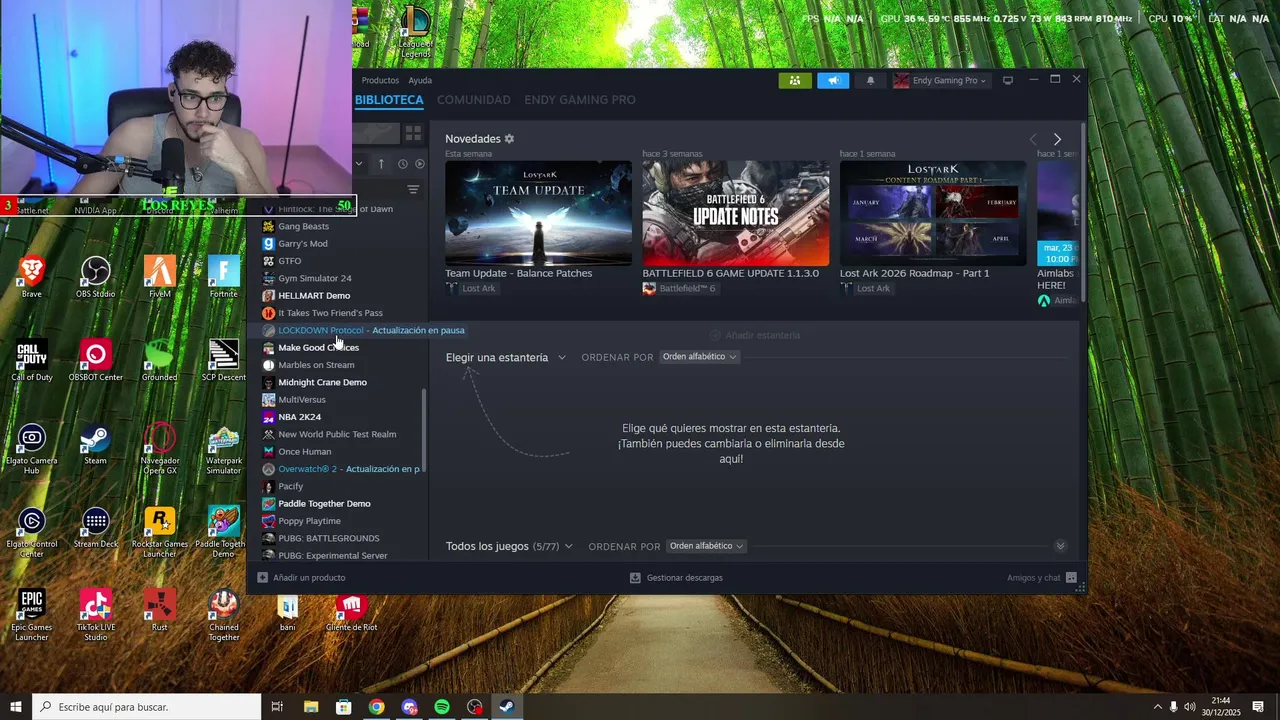Click the library game list scrollbar
Image resolution: width=1280 pixels, height=720 pixels.
click(424, 431)
